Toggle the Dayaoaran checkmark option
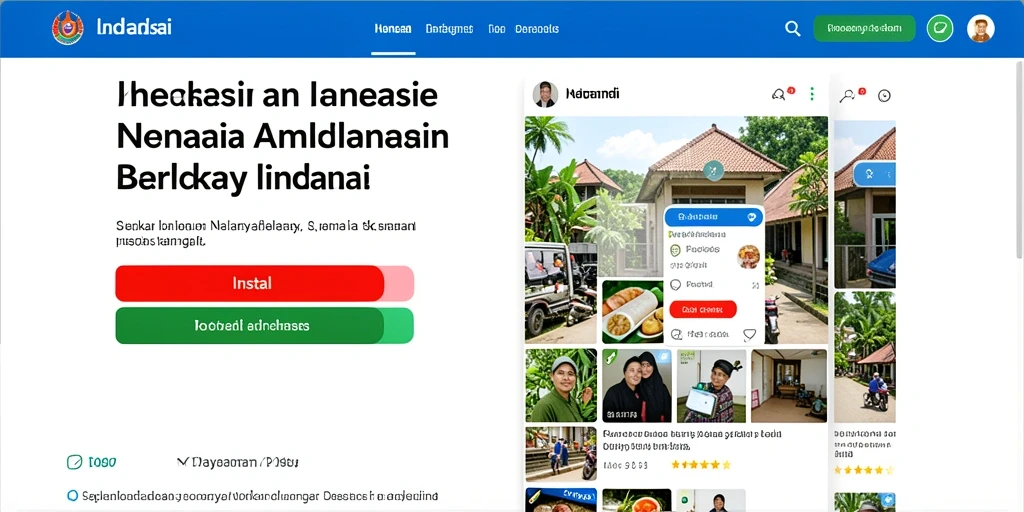Screen dimensions: 1024x512 (182, 462)
